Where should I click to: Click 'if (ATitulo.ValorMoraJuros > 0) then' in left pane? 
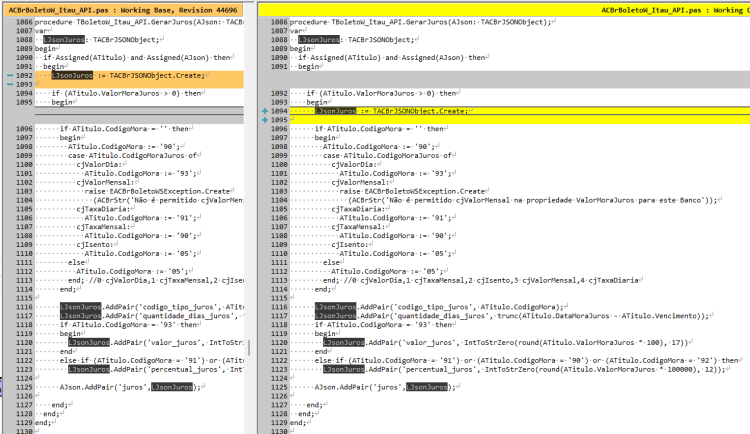click(126, 93)
